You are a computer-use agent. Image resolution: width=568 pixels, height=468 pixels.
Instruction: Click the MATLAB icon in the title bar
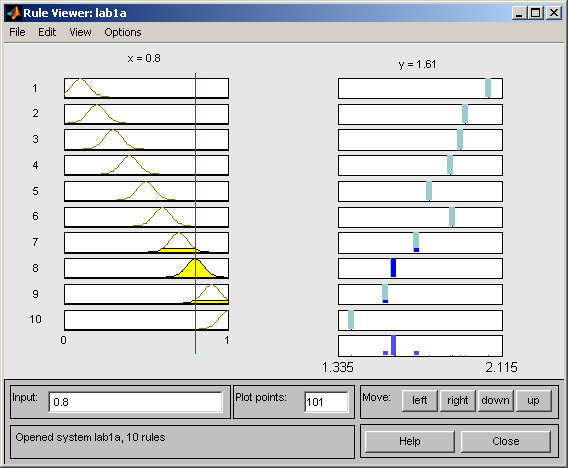click(13, 13)
